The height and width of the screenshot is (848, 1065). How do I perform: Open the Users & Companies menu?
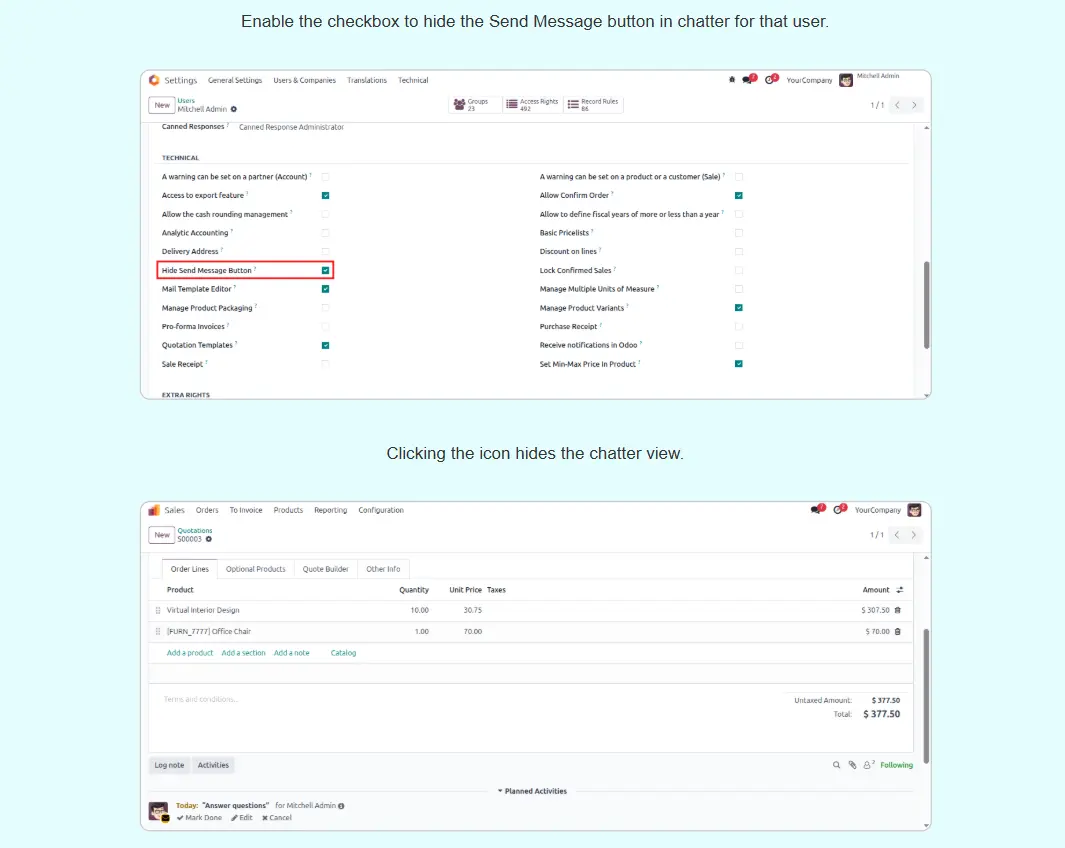click(304, 80)
